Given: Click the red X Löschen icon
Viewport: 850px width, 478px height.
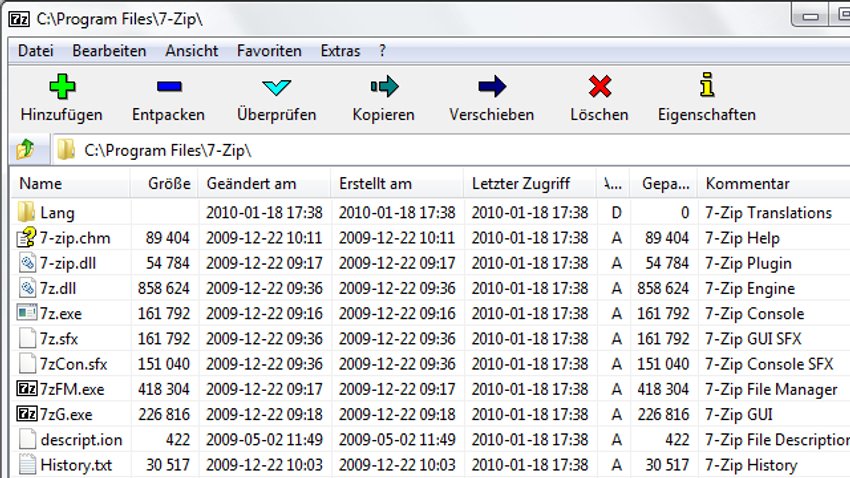Looking at the screenshot, I should [x=600, y=86].
